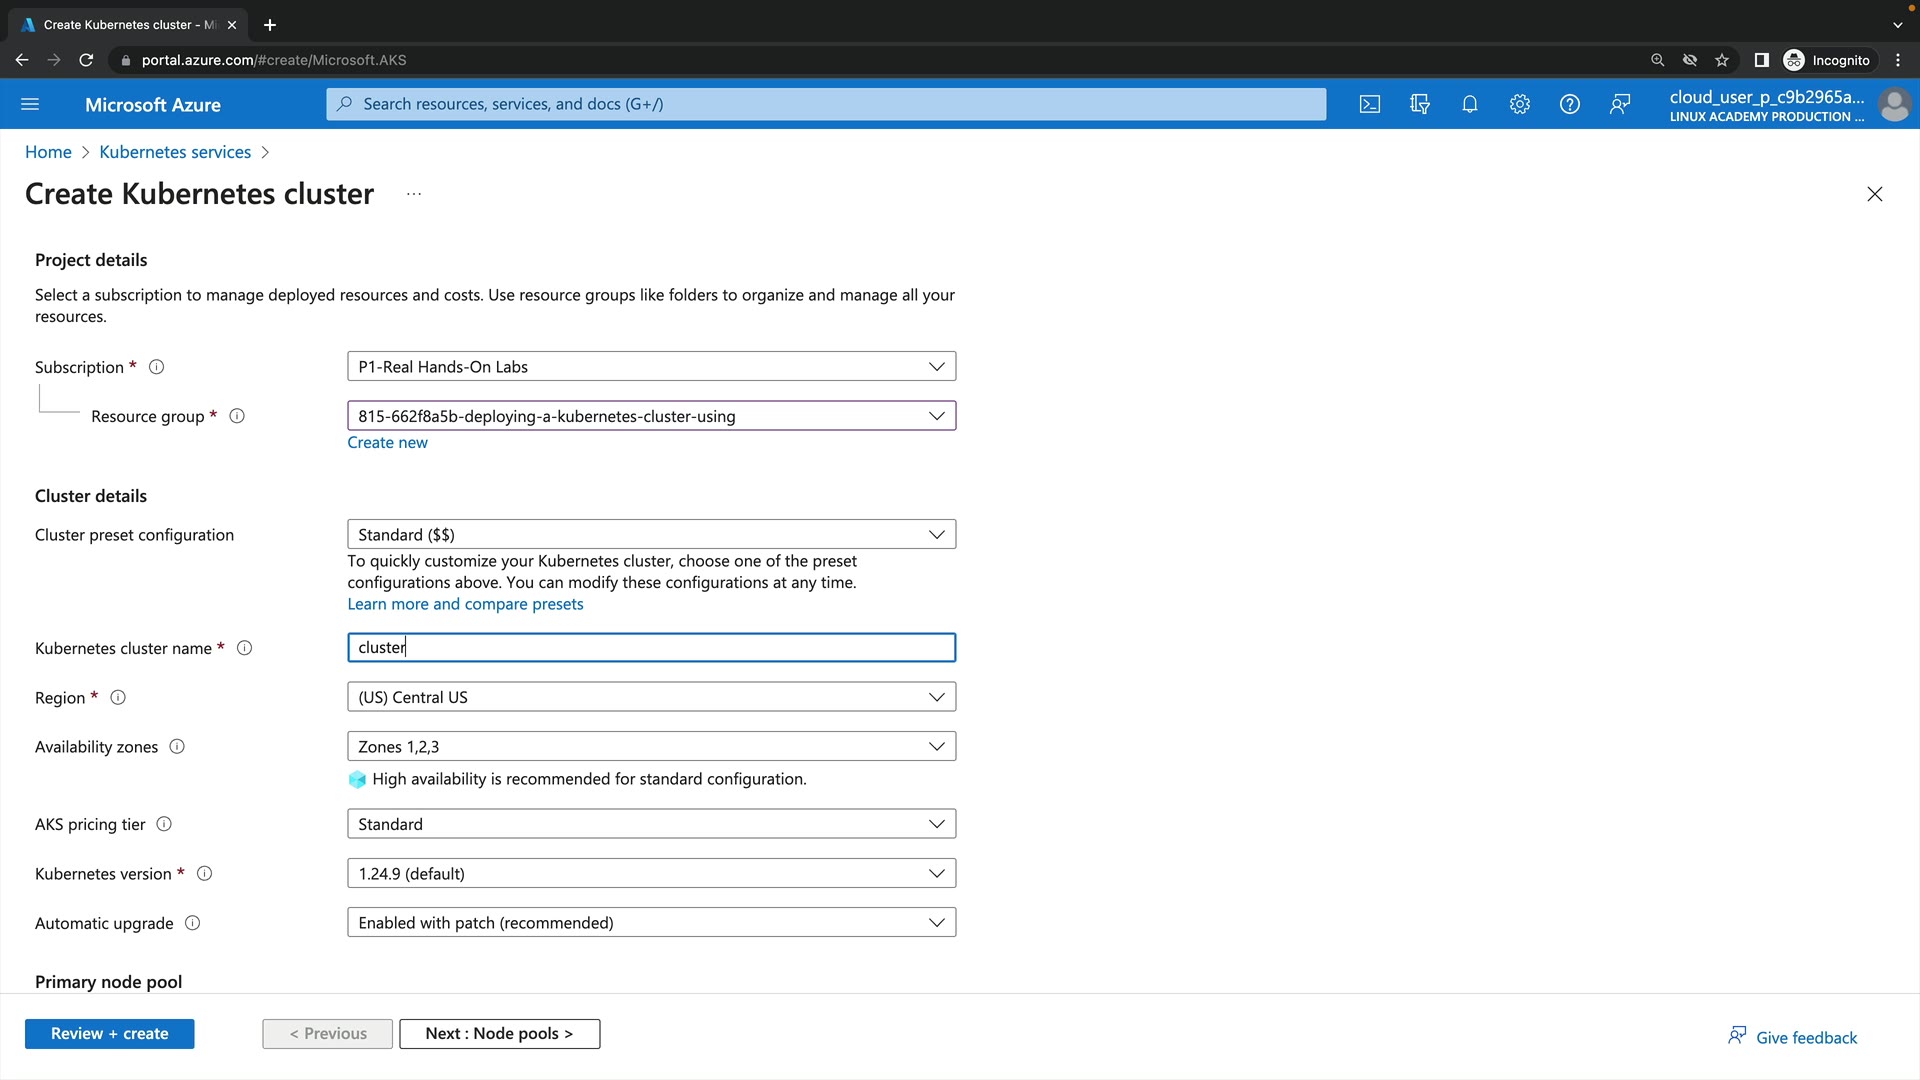Open the Automatic upgrade dropdown
This screenshot has width=1920, height=1080.
[x=651, y=923]
